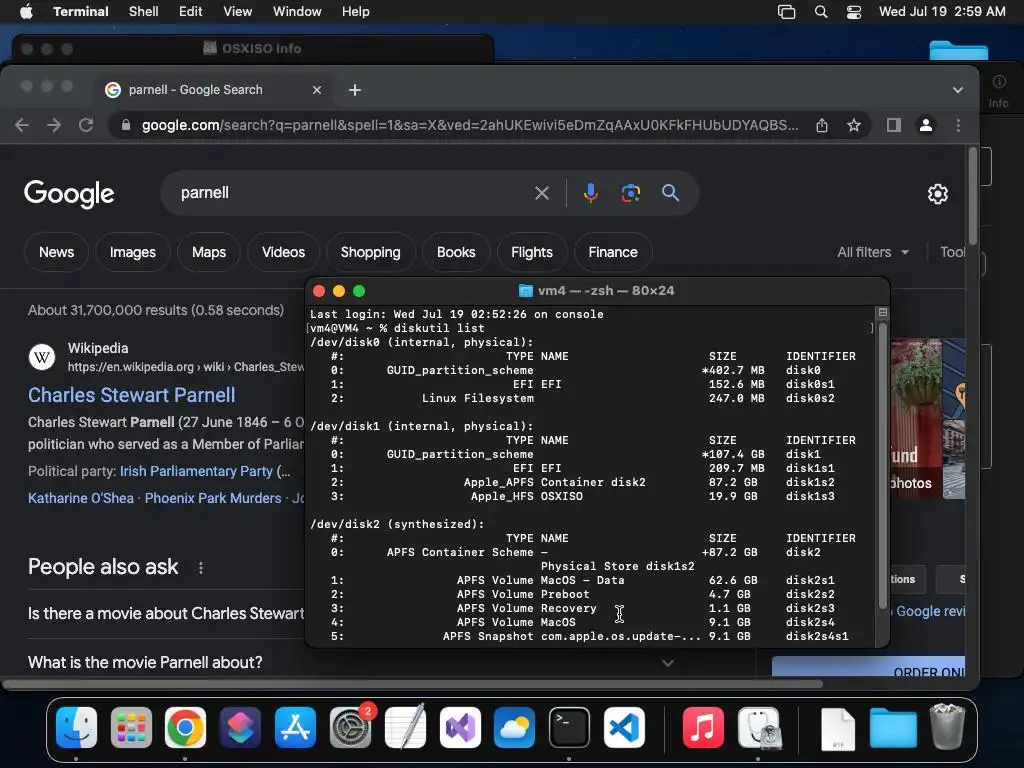Filter results by News
This screenshot has width=1024, height=768.
56,252
